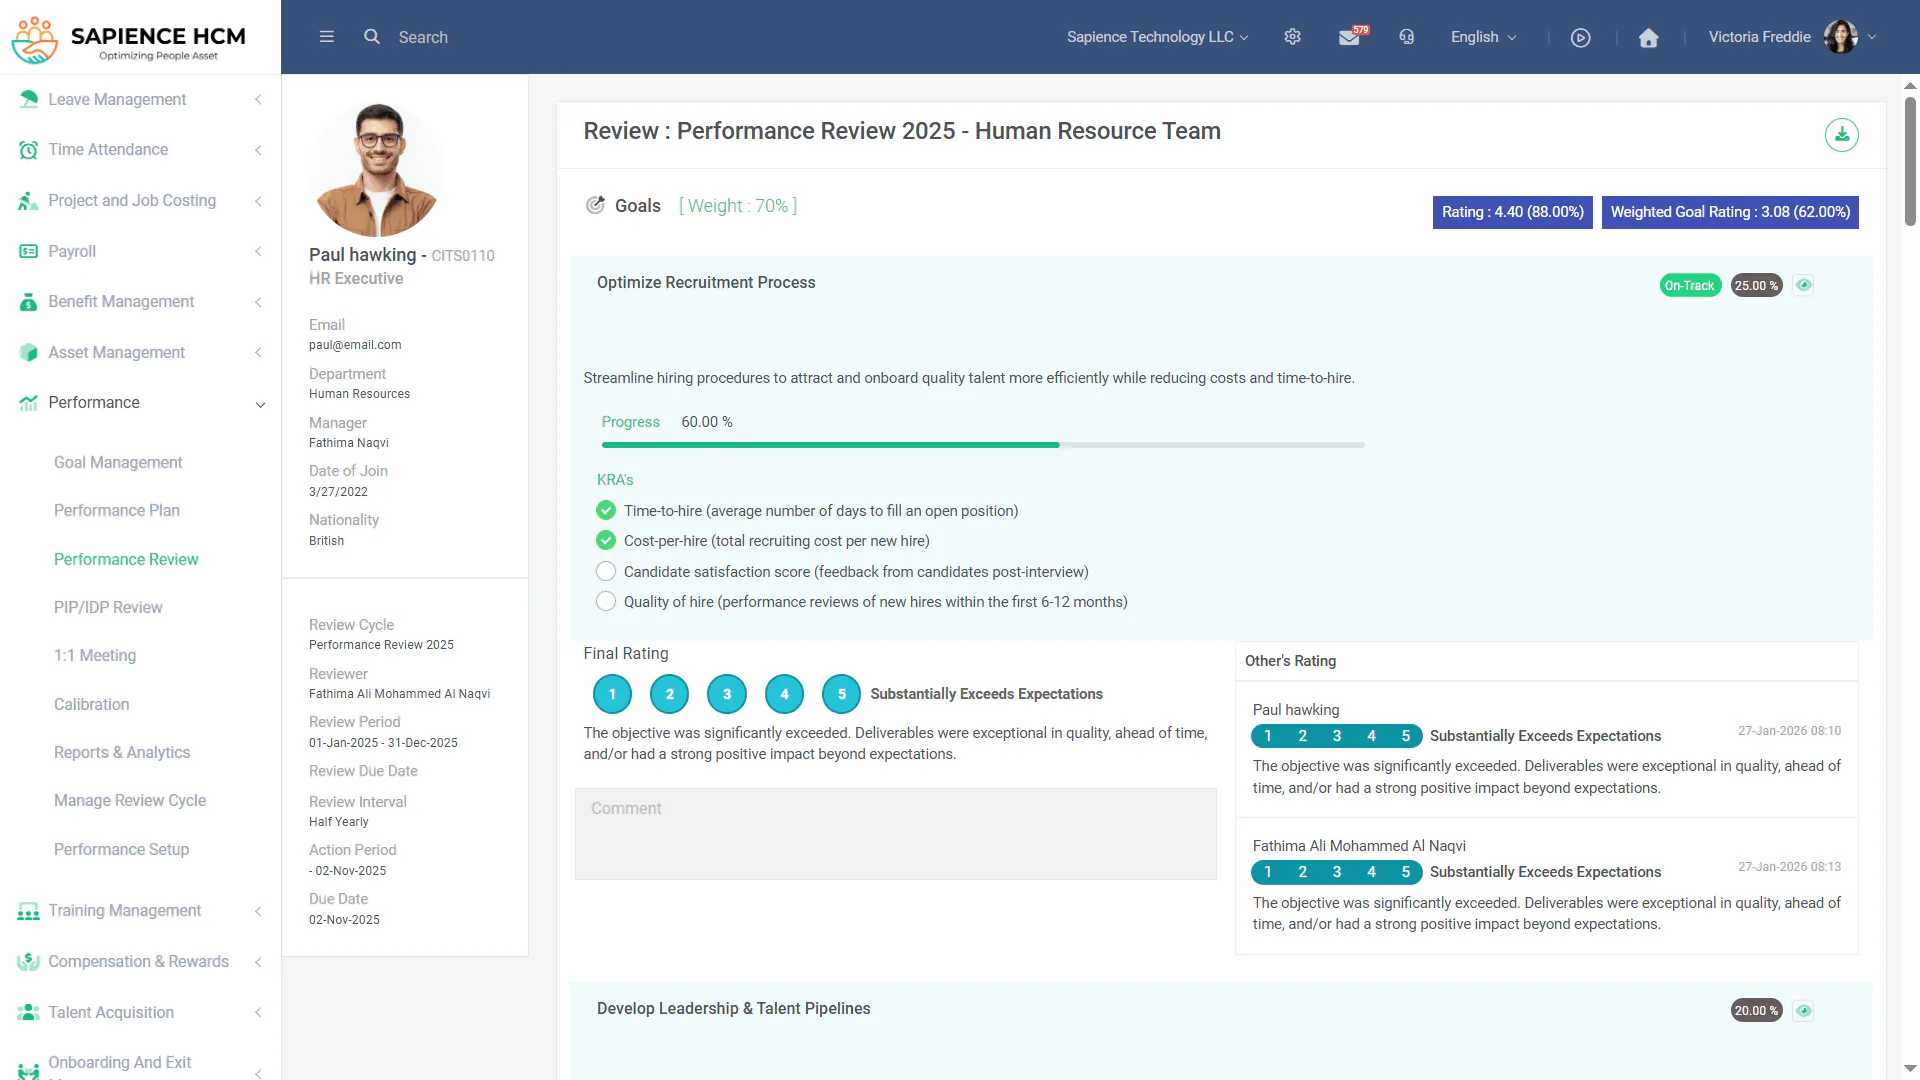Click the goal progress bar
Screen dimensions: 1920x1080
(983, 445)
